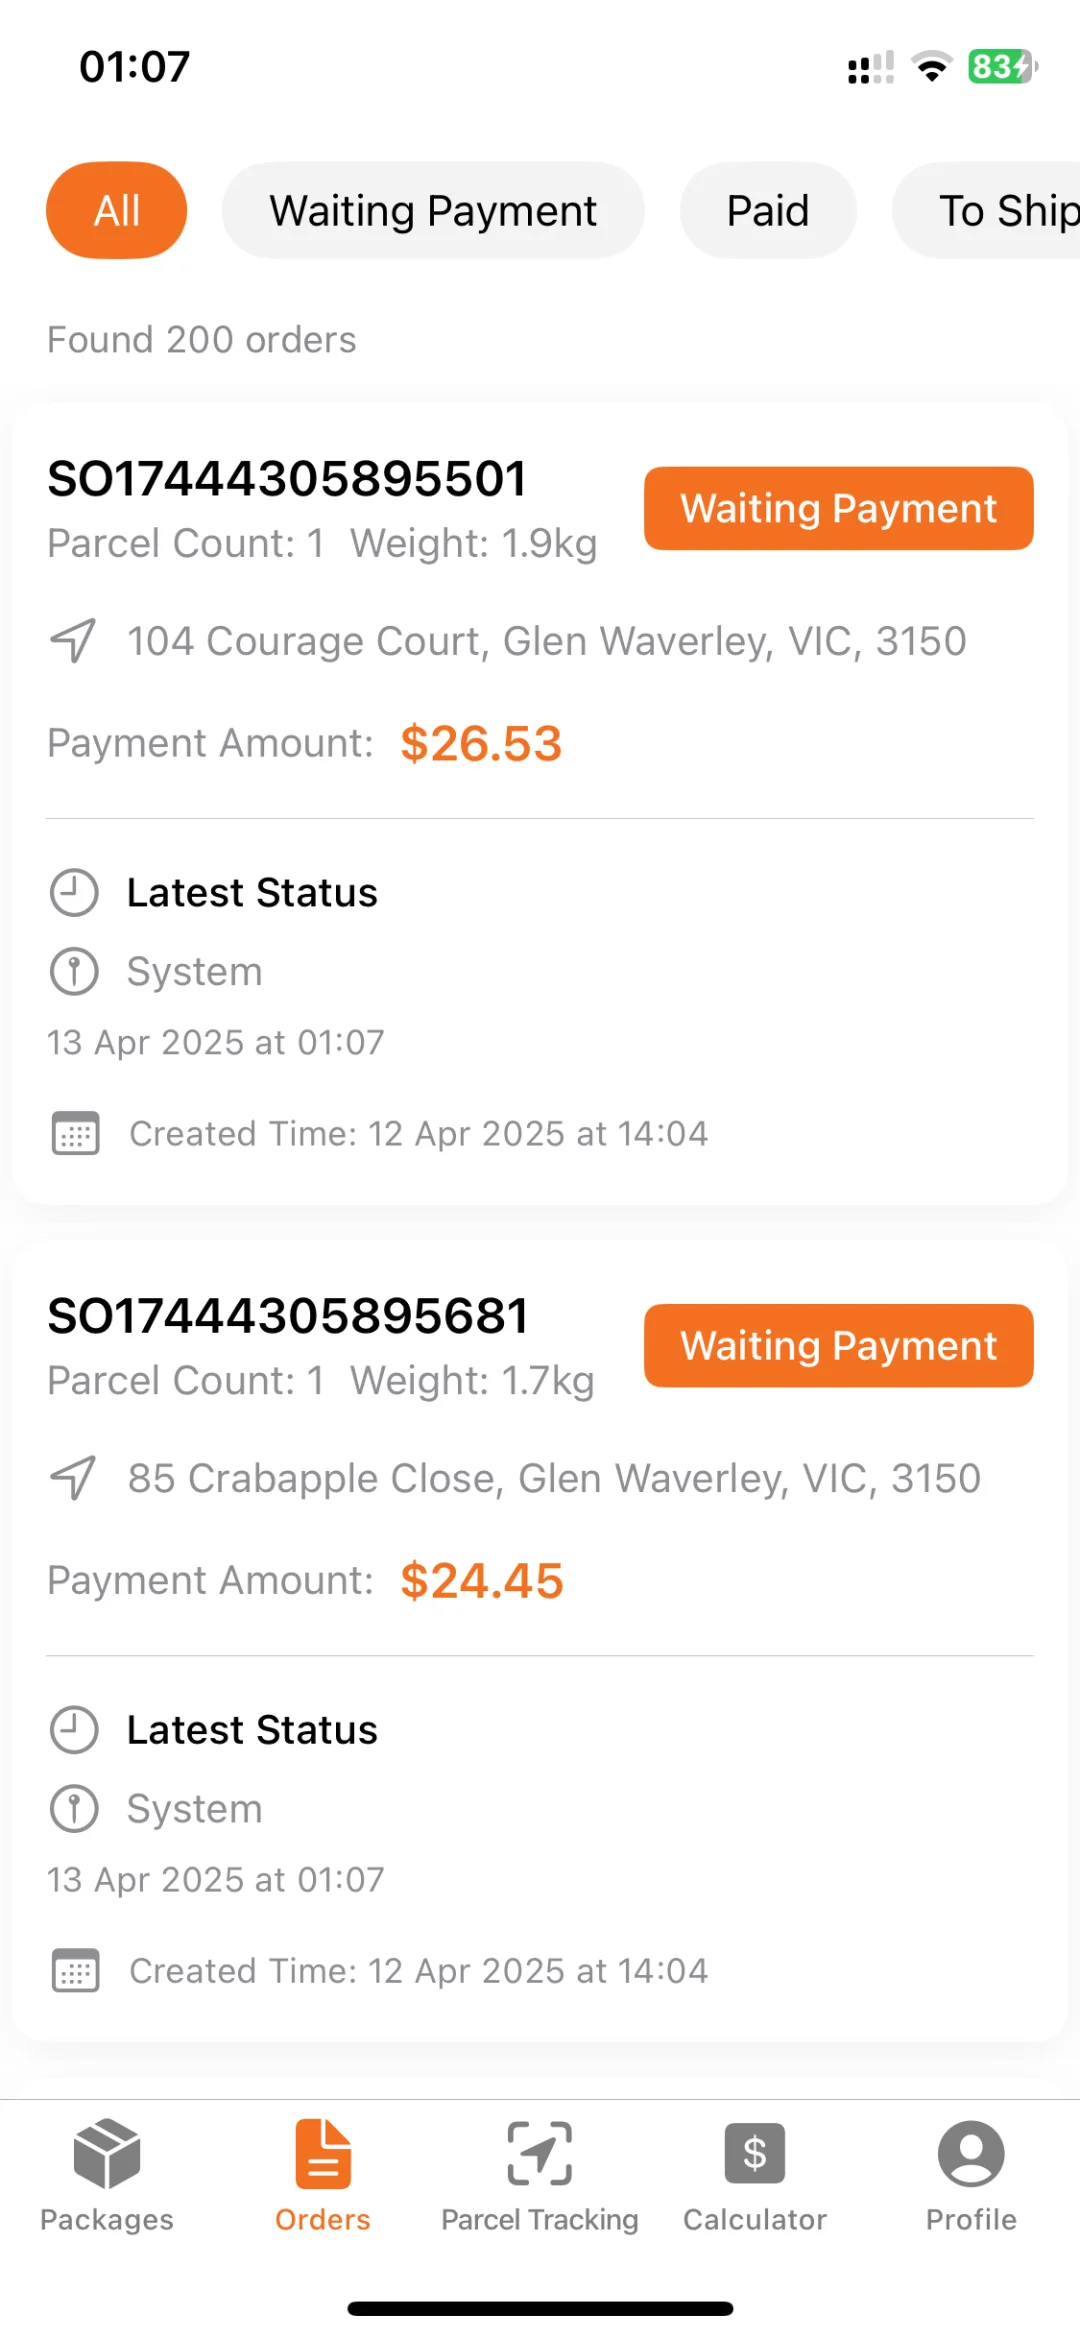The height and width of the screenshot is (2339, 1080).
Task: Switch to the To Ship filter
Action: point(1000,210)
